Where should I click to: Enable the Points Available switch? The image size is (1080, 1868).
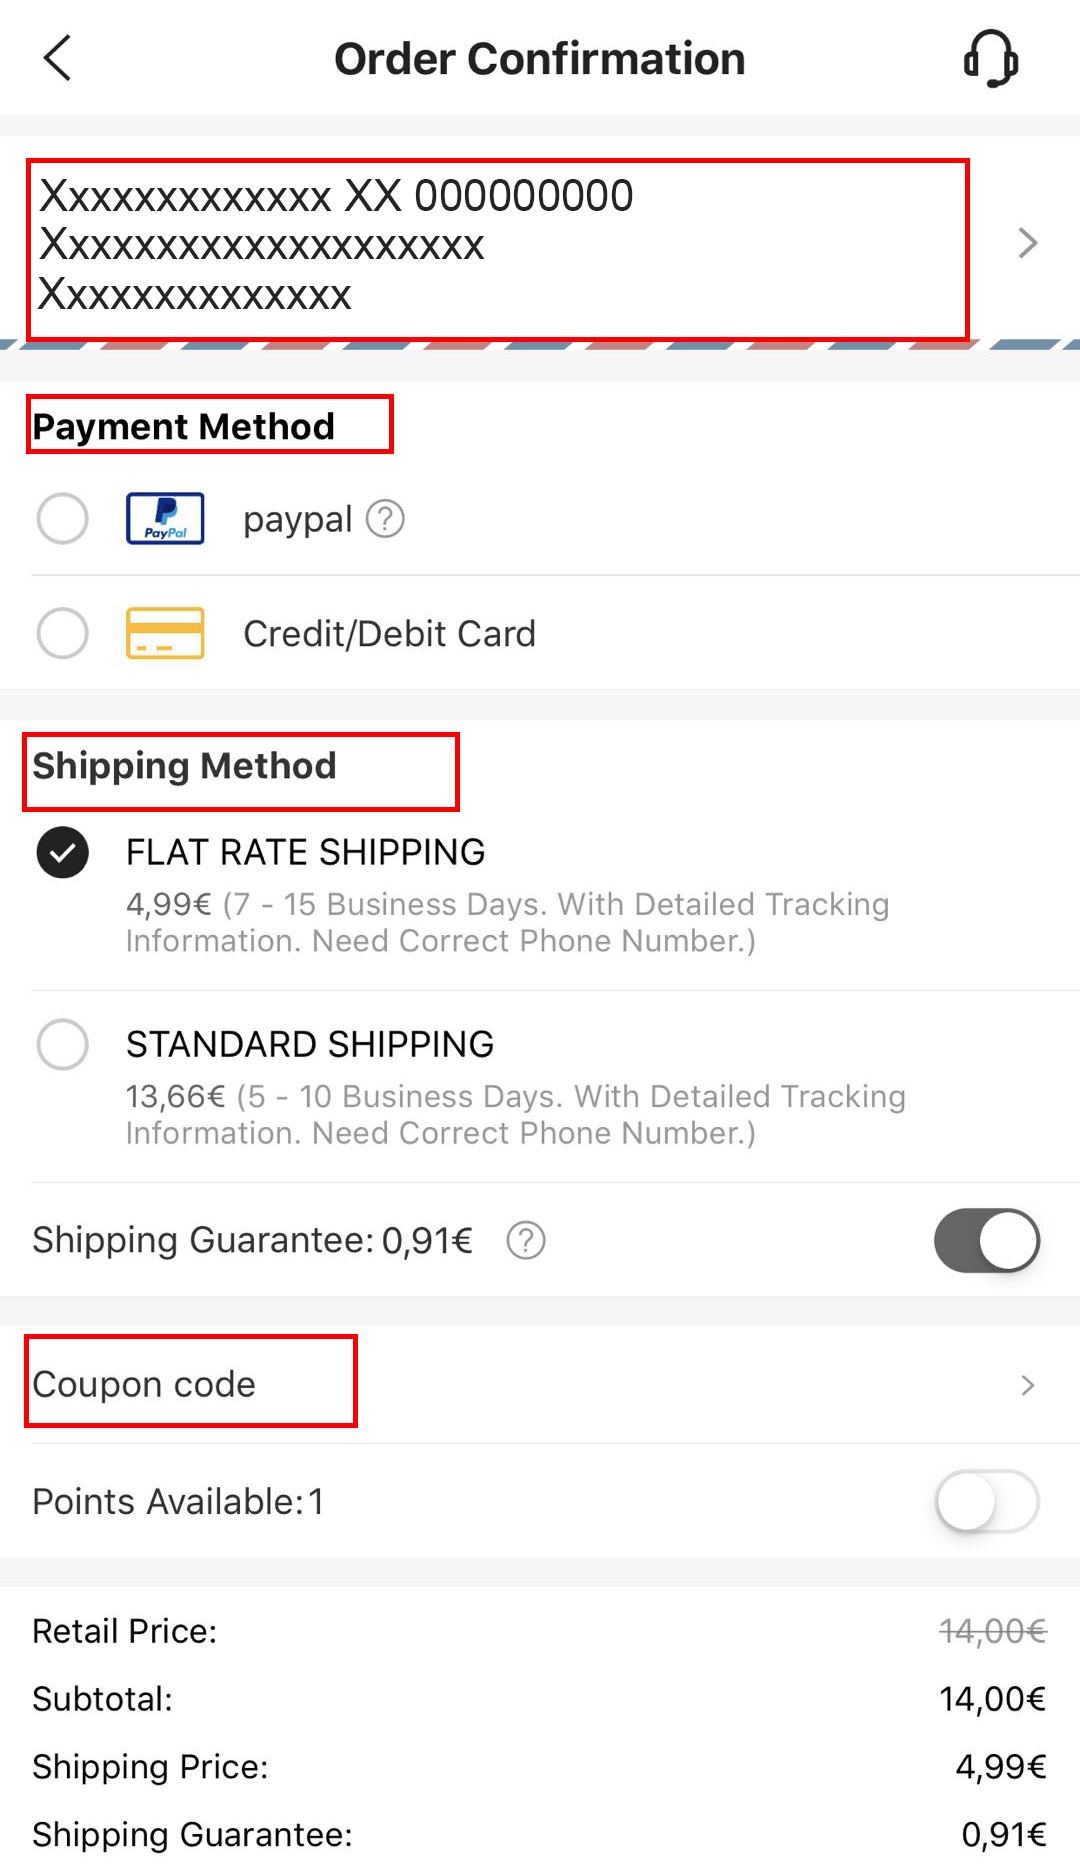pos(987,1501)
